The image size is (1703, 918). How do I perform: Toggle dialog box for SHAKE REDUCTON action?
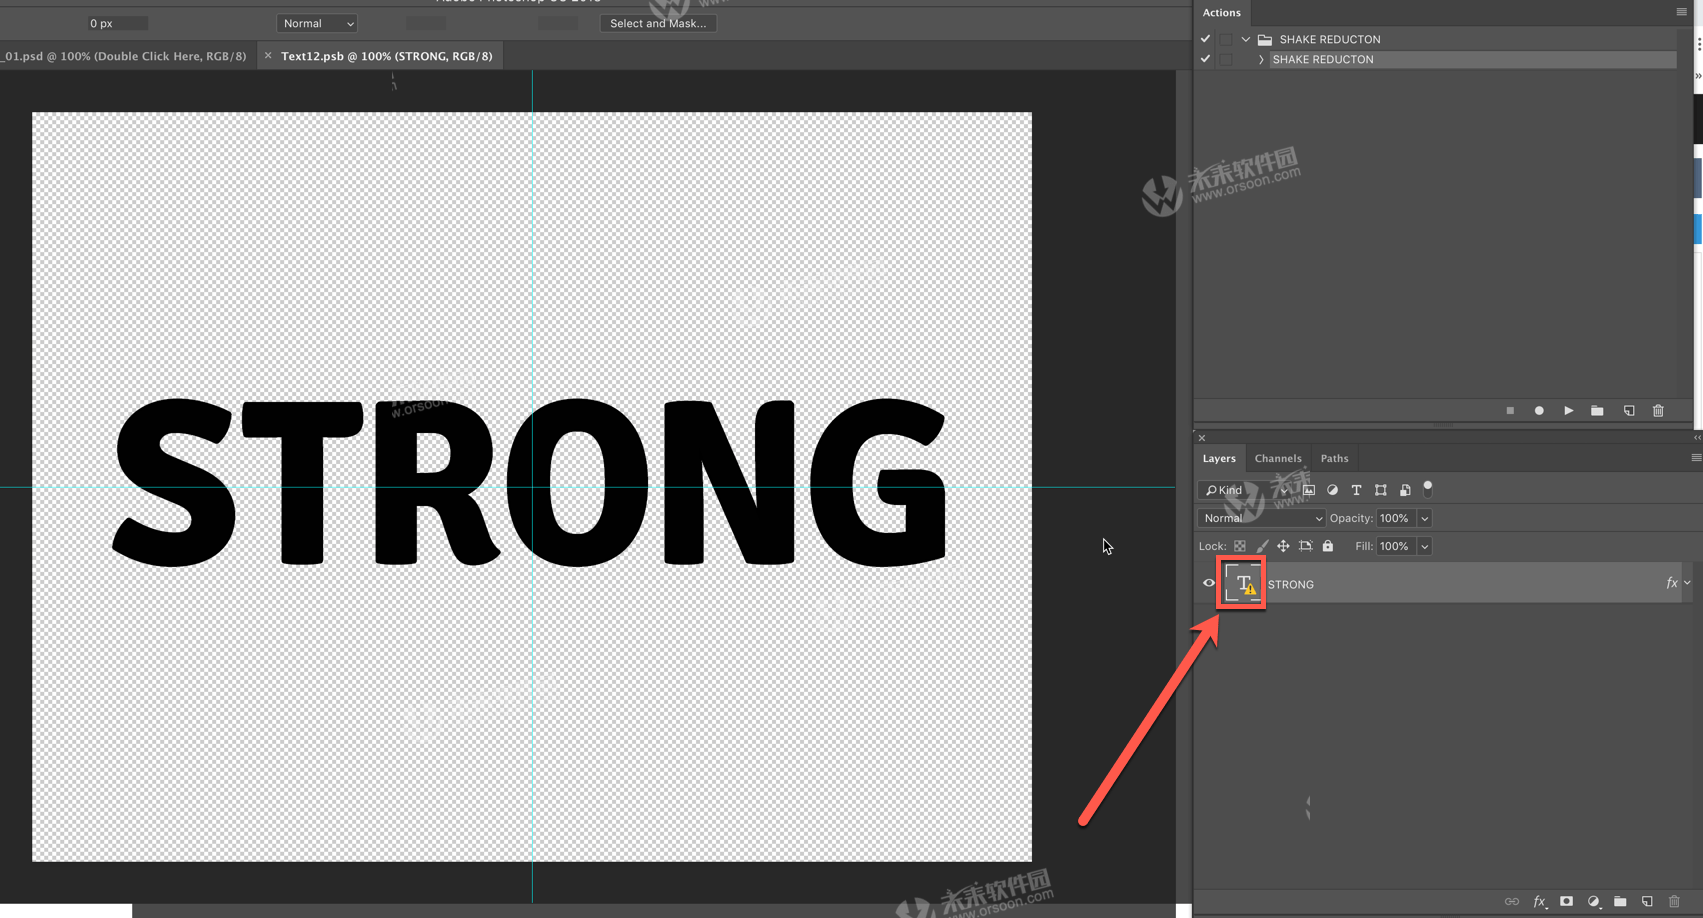pyautogui.click(x=1225, y=59)
